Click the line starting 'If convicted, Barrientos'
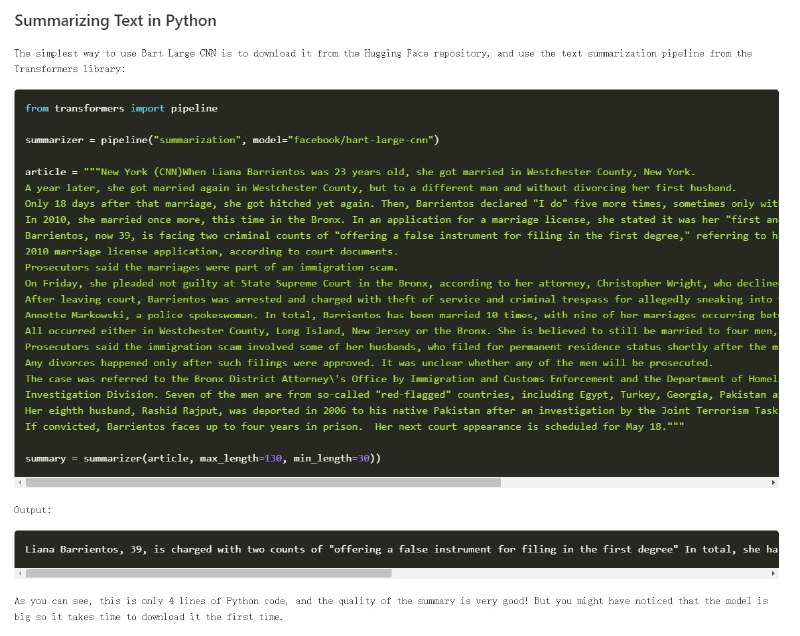 pyautogui.click(x=355, y=426)
